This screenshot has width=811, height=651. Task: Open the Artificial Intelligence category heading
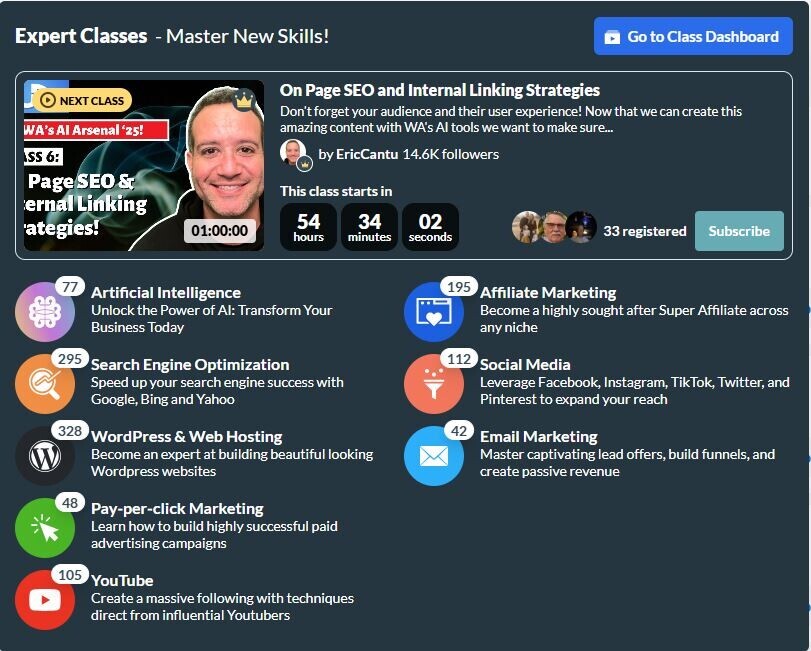pyautogui.click(x=166, y=293)
